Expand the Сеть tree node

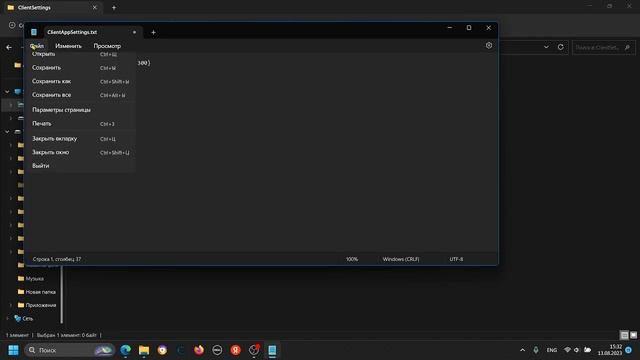(x=7, y=318)
